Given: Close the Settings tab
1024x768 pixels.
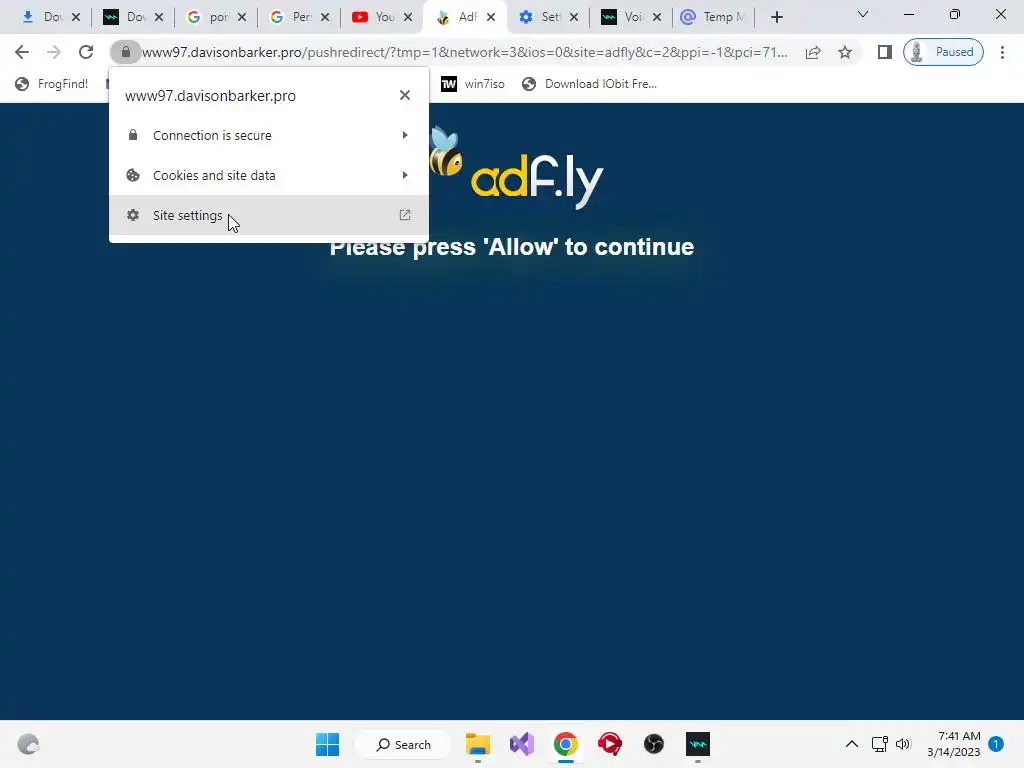Looking at the screenshot, I should click(574, 17).
